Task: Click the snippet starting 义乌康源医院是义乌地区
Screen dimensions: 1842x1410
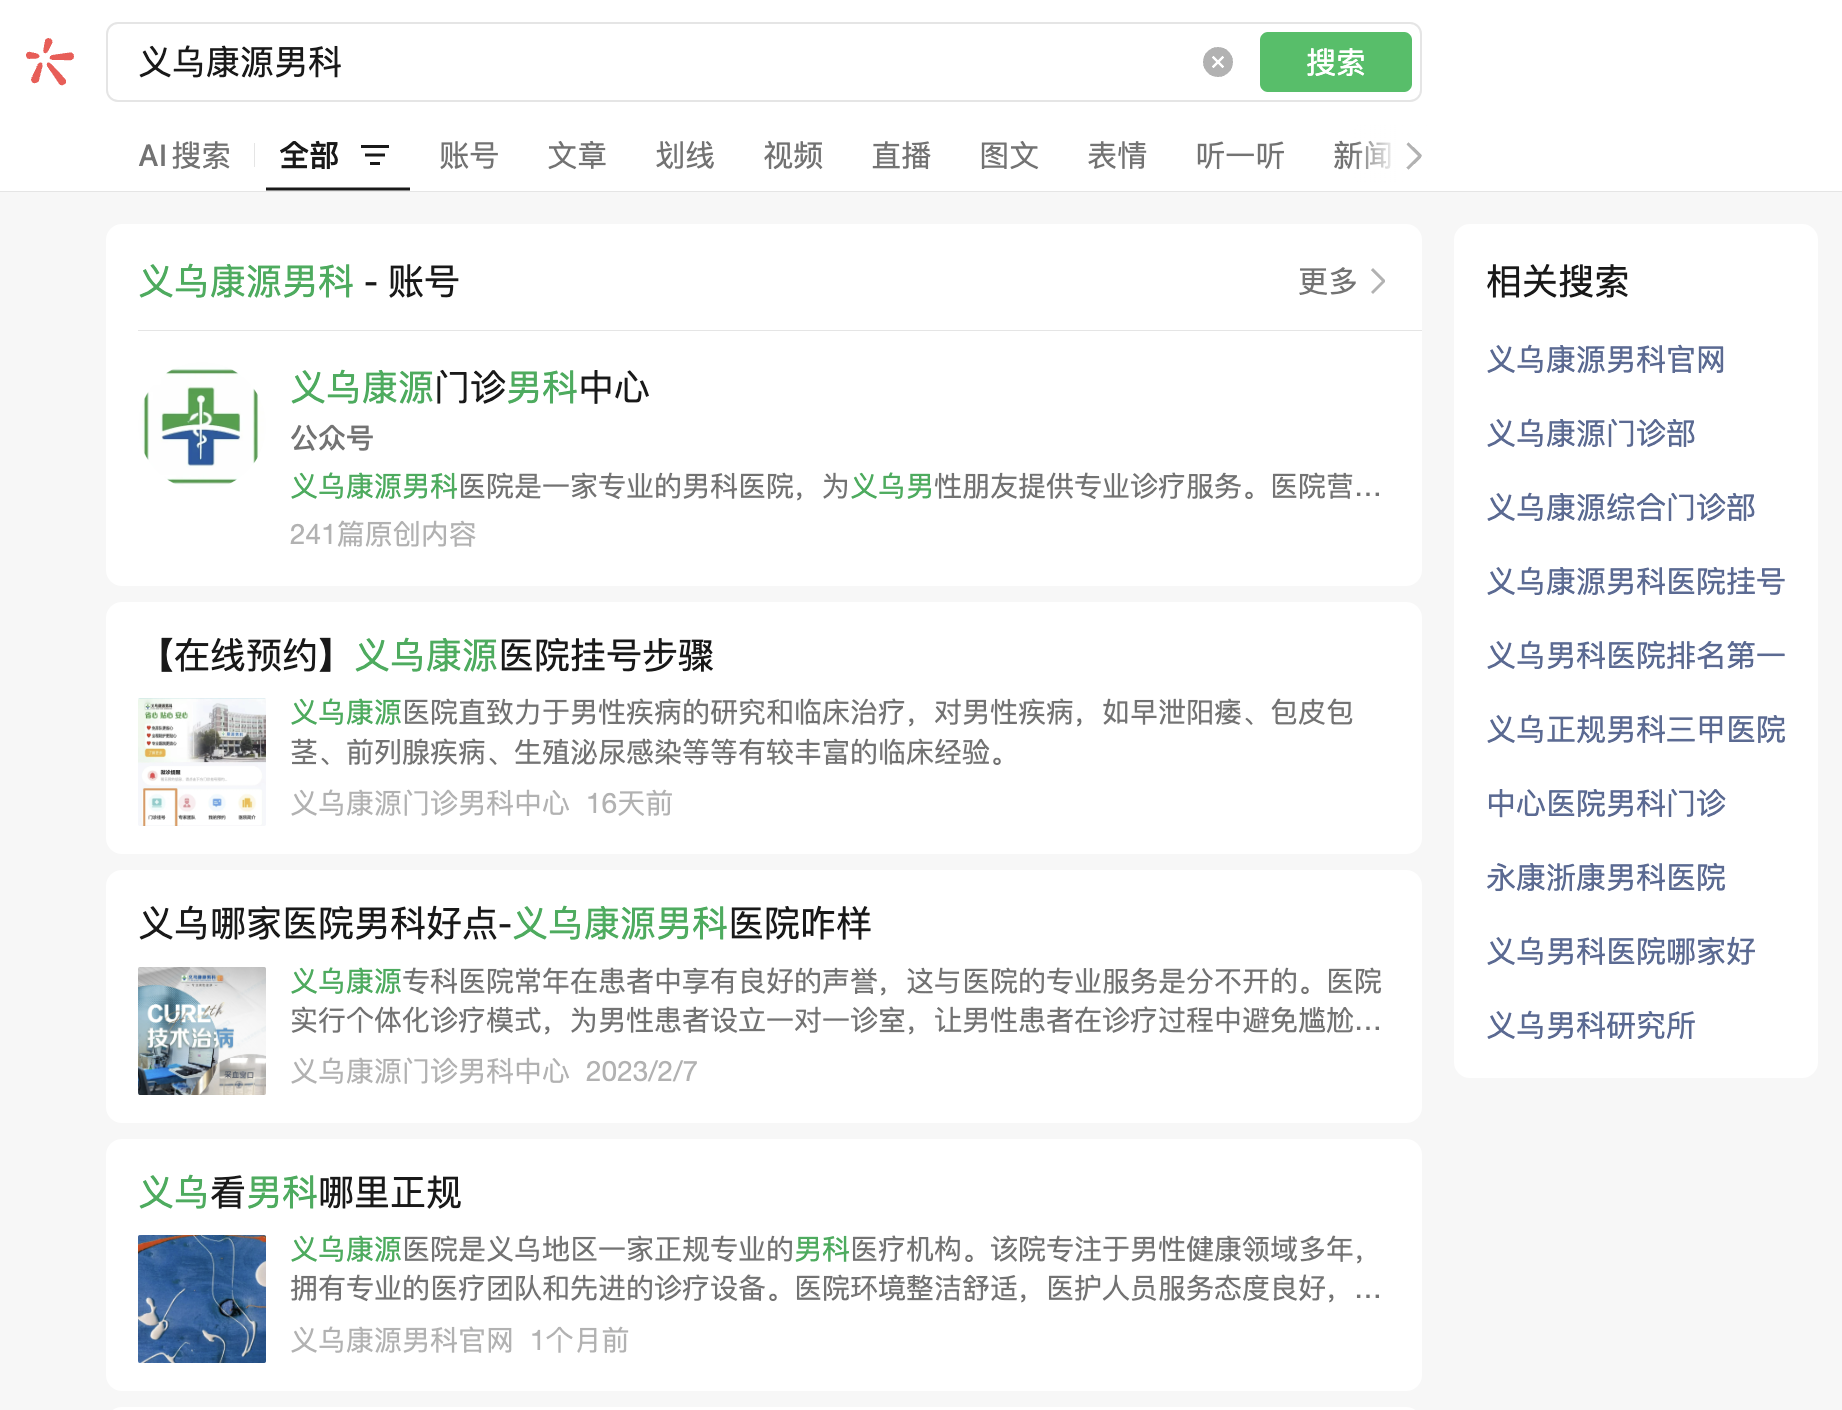Action: tap(836, 1268)
